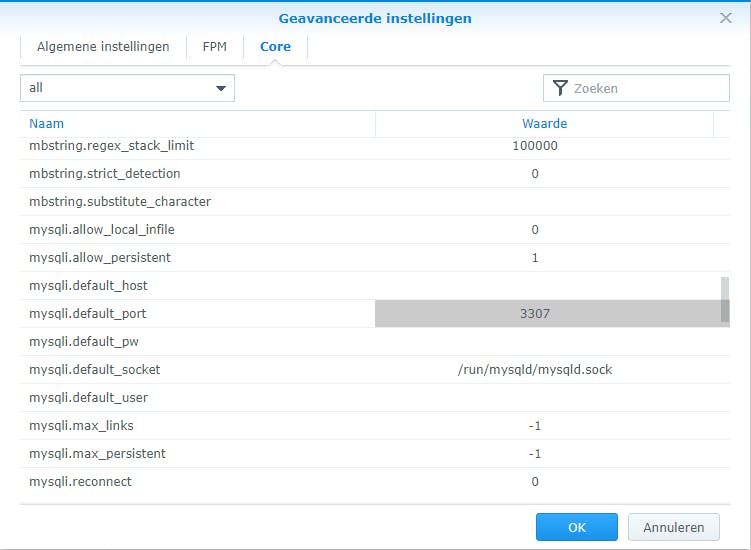Click the mysqli.max_links value cell

tap(535, 426)
